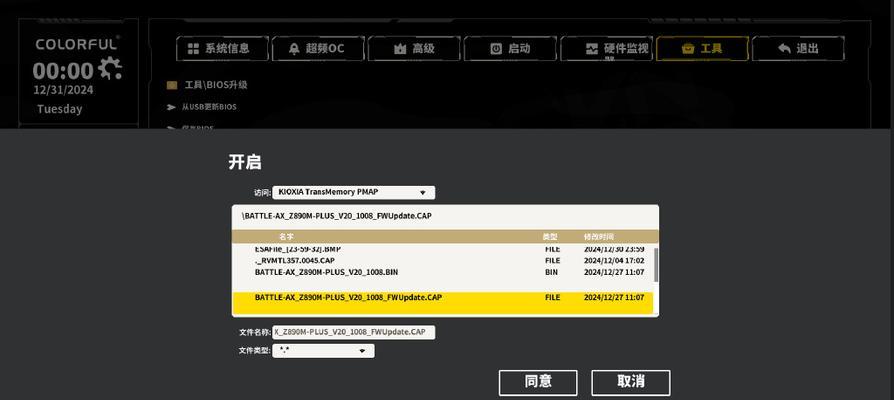894x400 pixels.
Task: Click the 类型 column header
Action: tap(550, 236)
